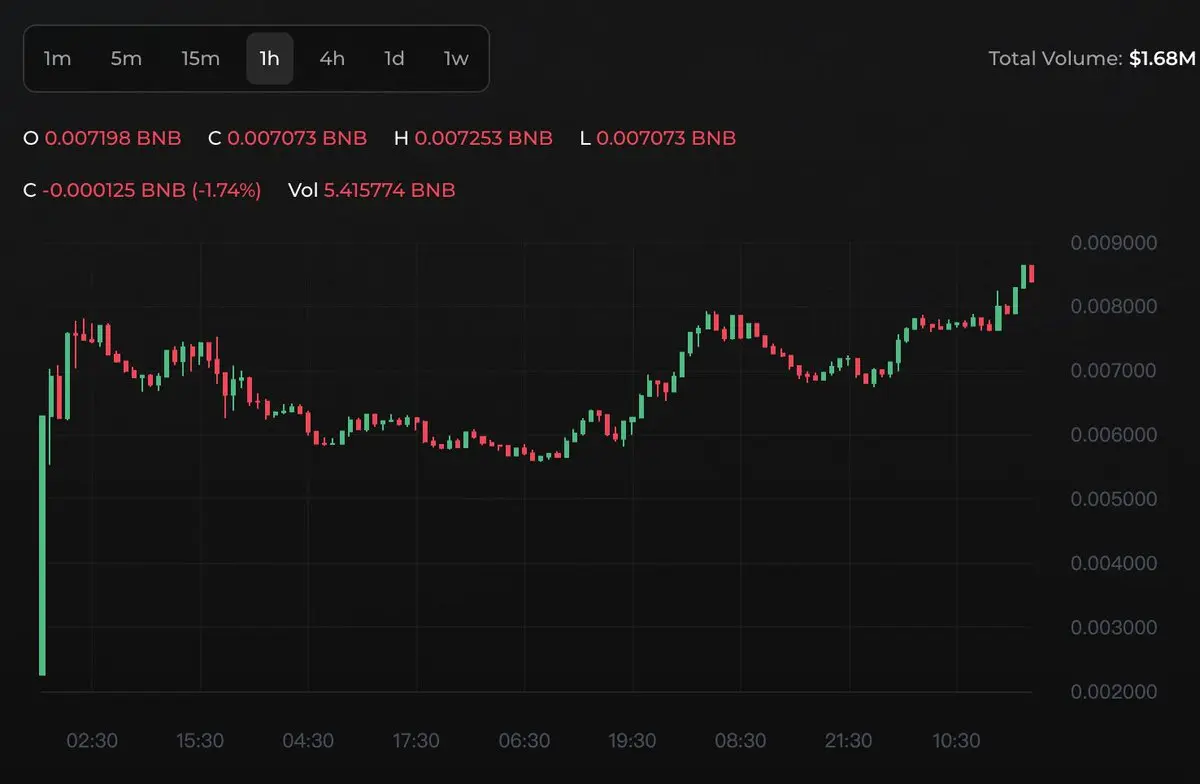This screenshot has width=1200, height=784.
Task: Click the 19:30 time axis label
Action: click(632, 741)
